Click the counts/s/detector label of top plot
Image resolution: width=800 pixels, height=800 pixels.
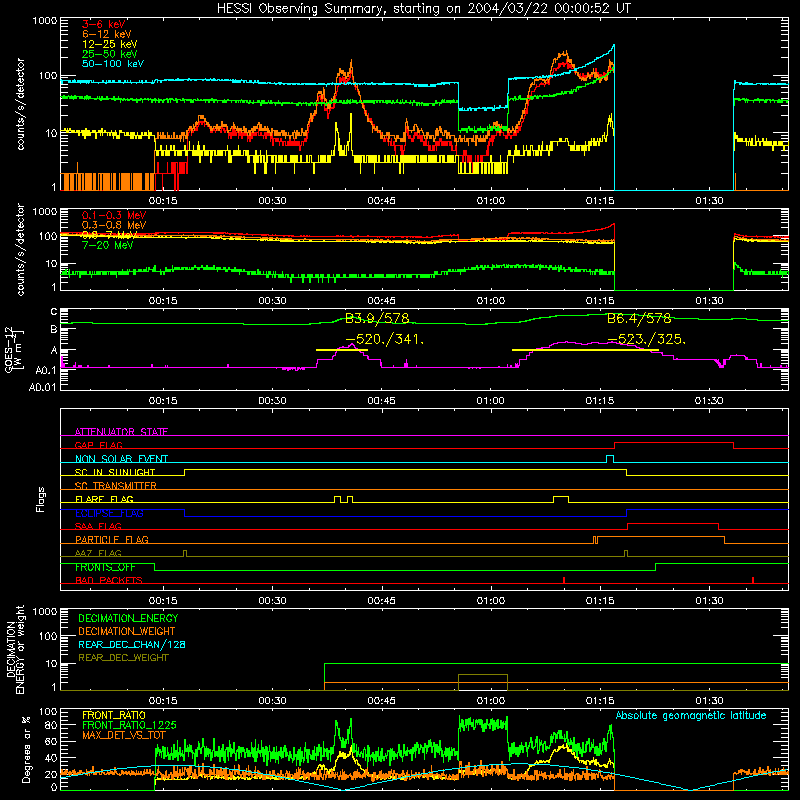[x=20, y=104]
